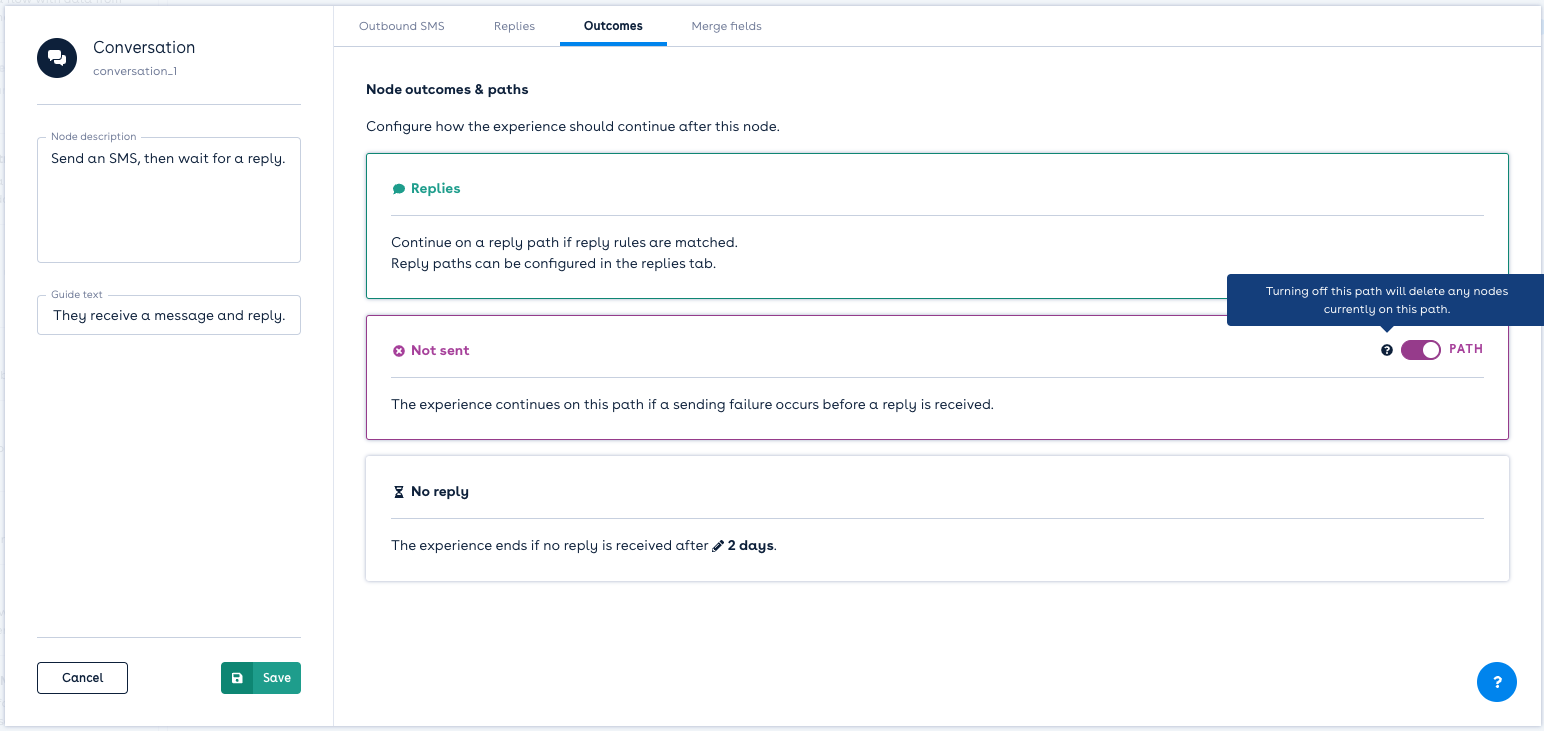This screenshot has height=731, width=1544.
Task: Focus the Guide text input field
Action: coord(168,315)
